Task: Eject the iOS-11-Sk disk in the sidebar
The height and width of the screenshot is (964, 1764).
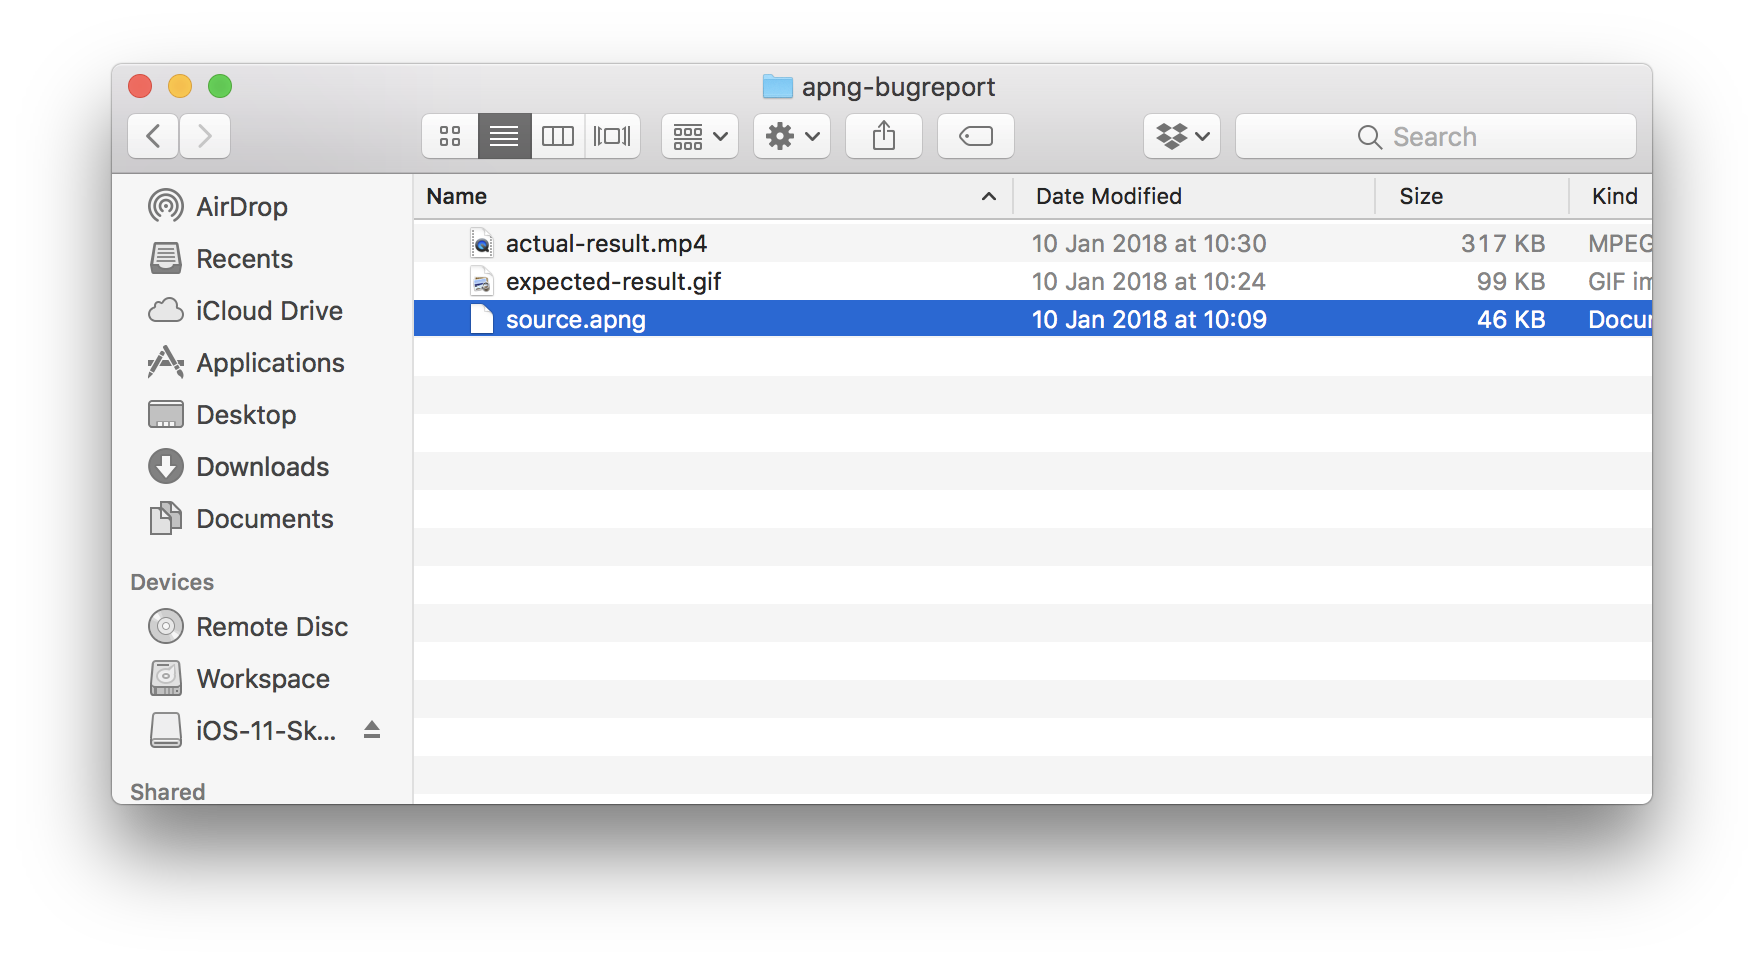Action: click(372, 730)
